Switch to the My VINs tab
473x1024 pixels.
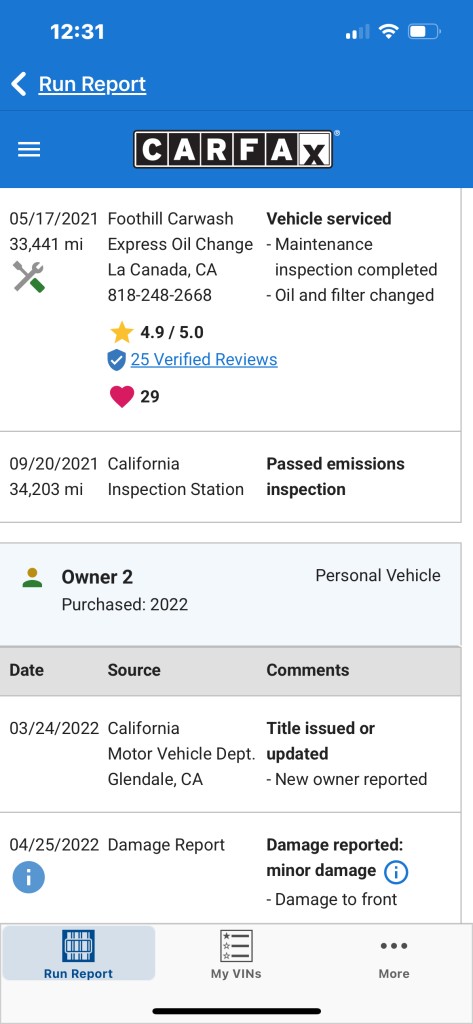(x=236, y=954)
